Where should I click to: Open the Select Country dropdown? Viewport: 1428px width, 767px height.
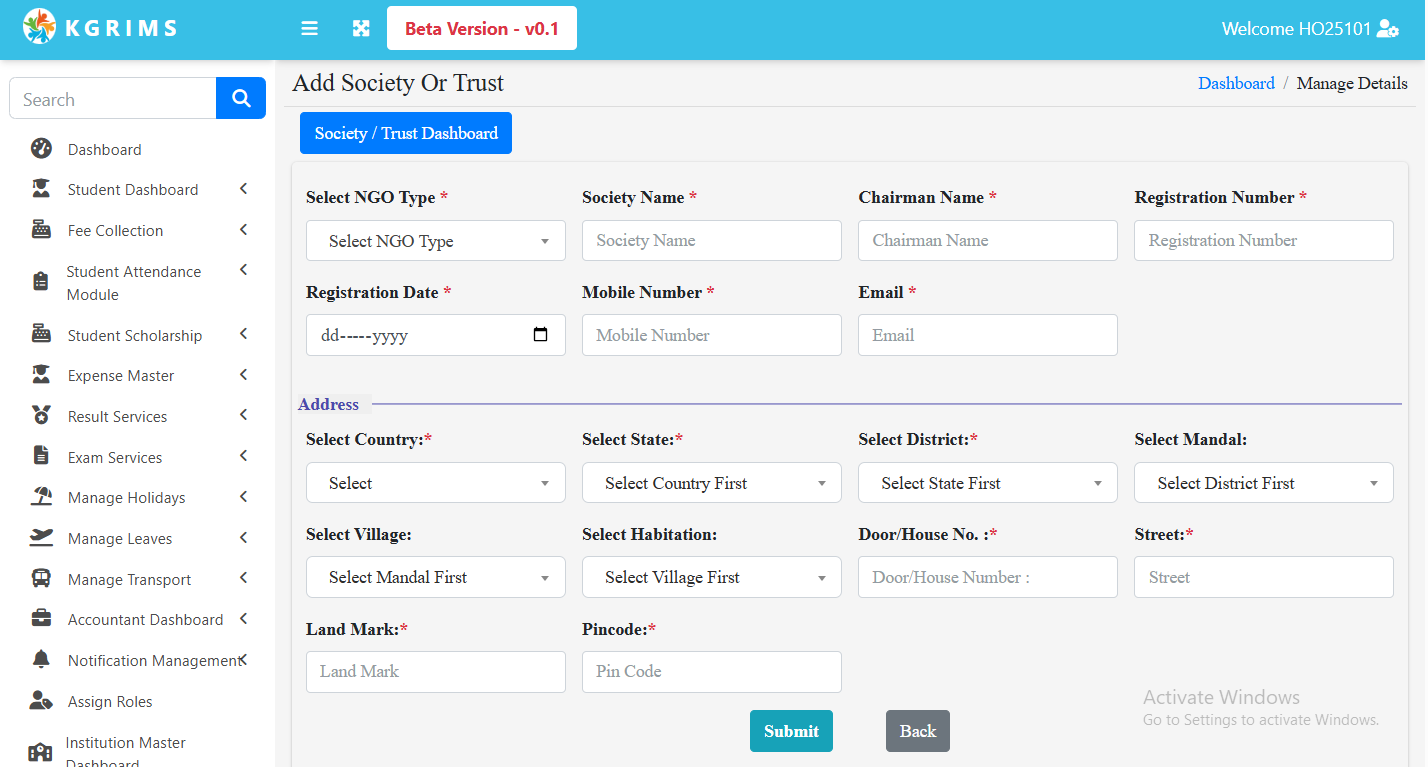tap(435, 483)
